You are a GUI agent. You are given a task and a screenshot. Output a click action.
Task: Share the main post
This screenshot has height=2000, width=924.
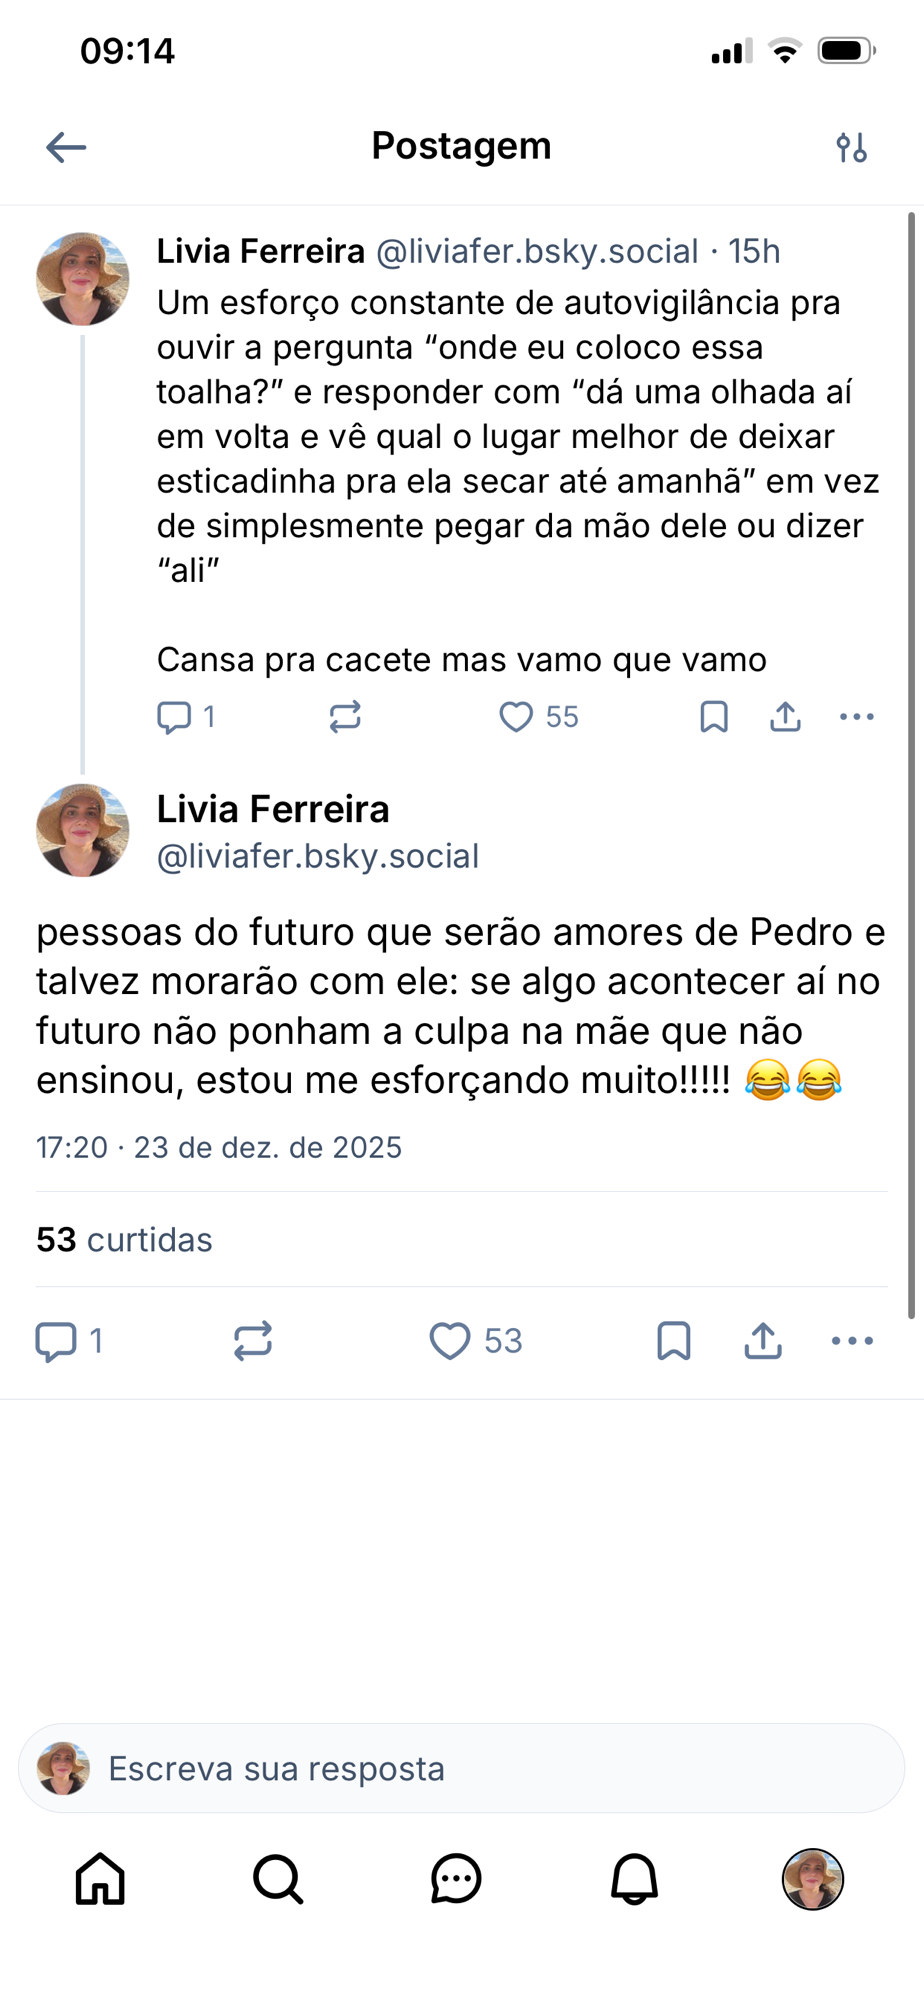(x=763, y=1341)
